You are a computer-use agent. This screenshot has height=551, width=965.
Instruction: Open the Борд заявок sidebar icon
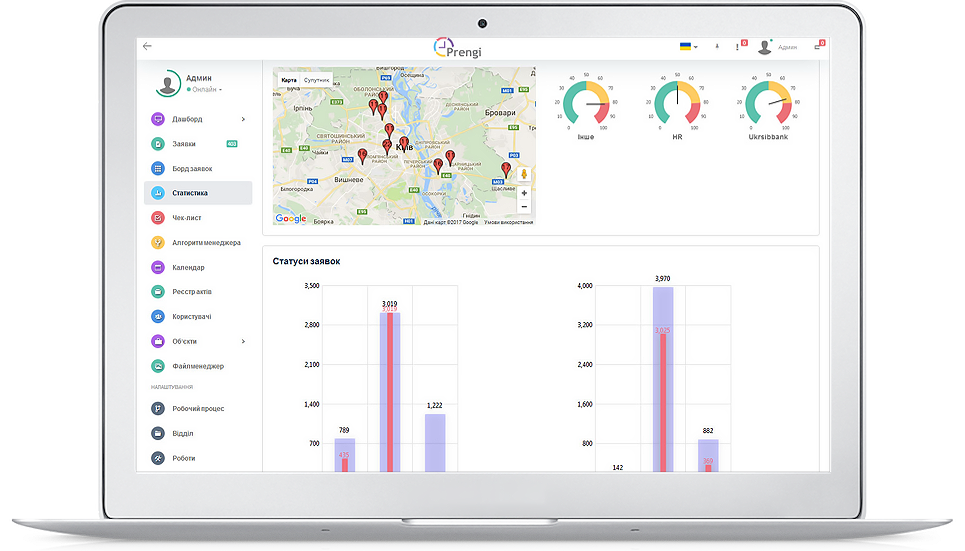[158, 168]
